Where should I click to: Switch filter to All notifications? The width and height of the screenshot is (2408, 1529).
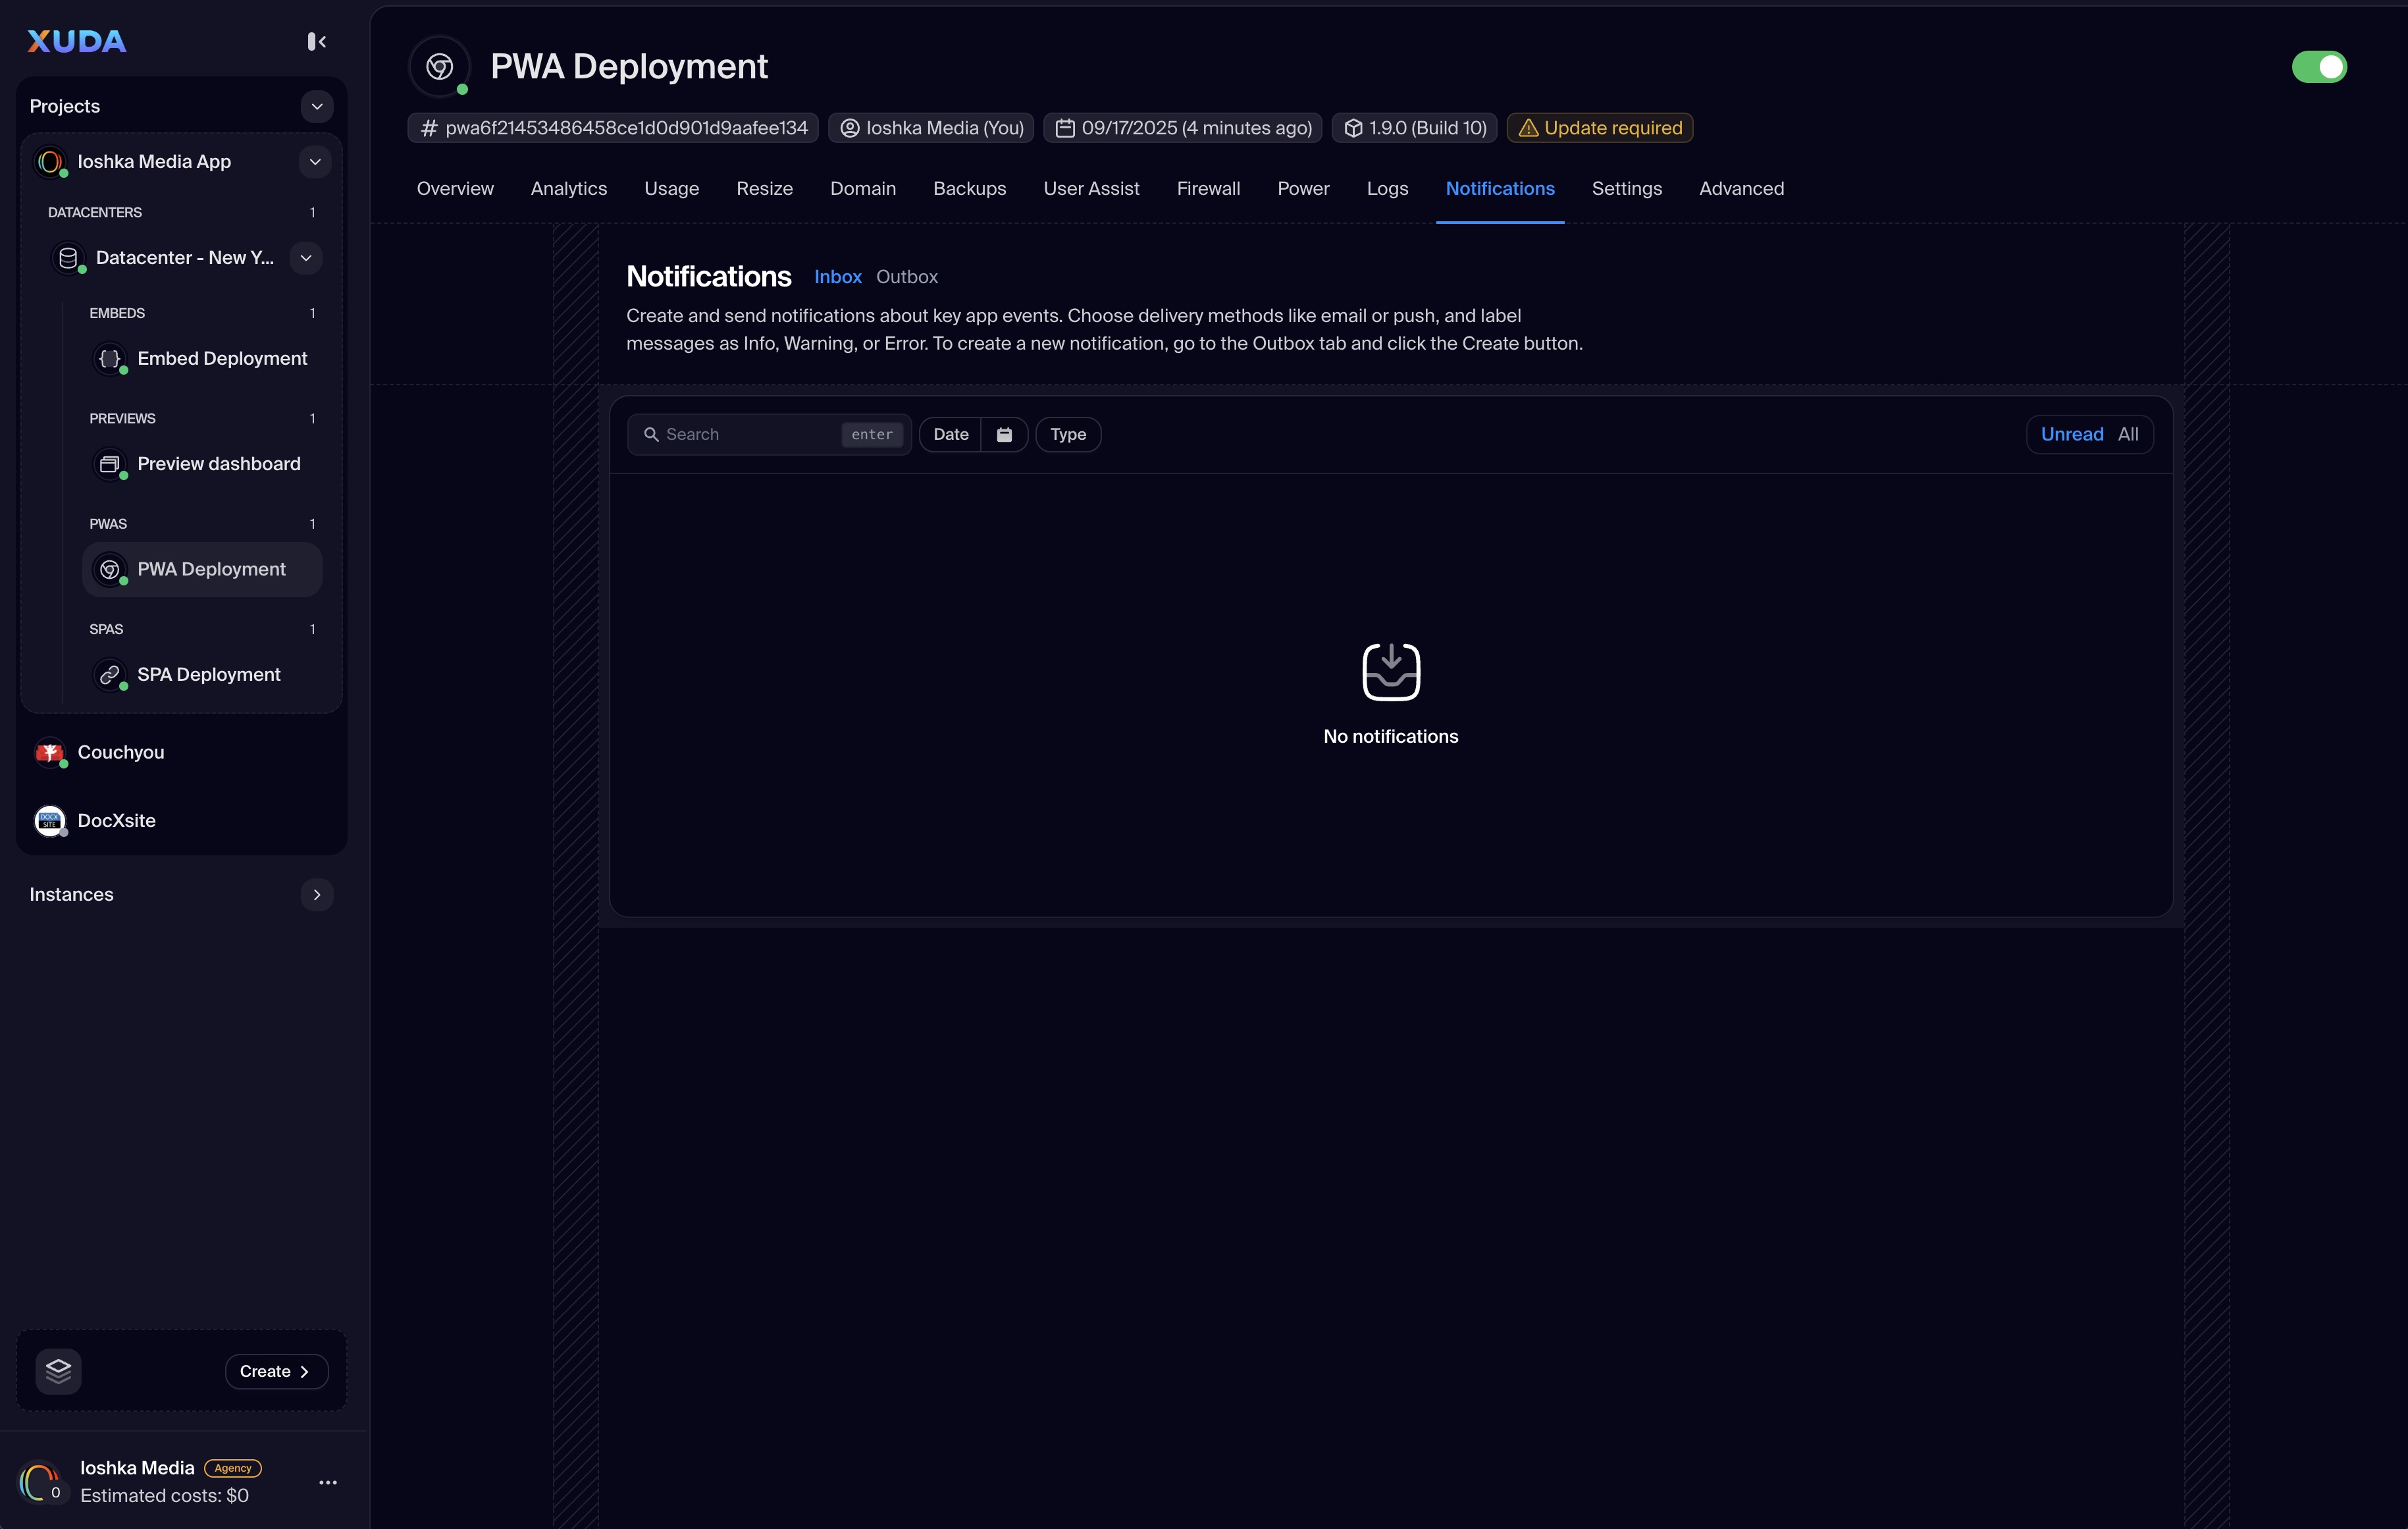[x=2128, y=434]
